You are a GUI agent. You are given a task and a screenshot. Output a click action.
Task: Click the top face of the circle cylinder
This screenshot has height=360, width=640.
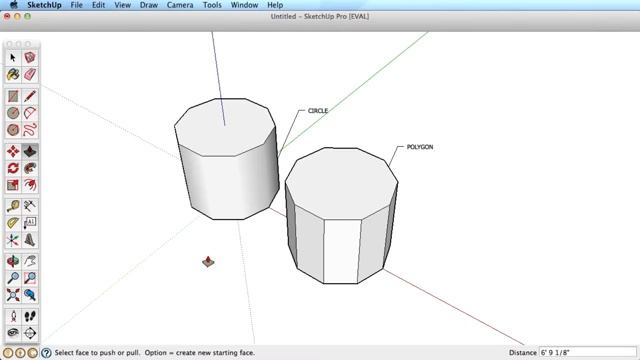(x=225, y=127)
